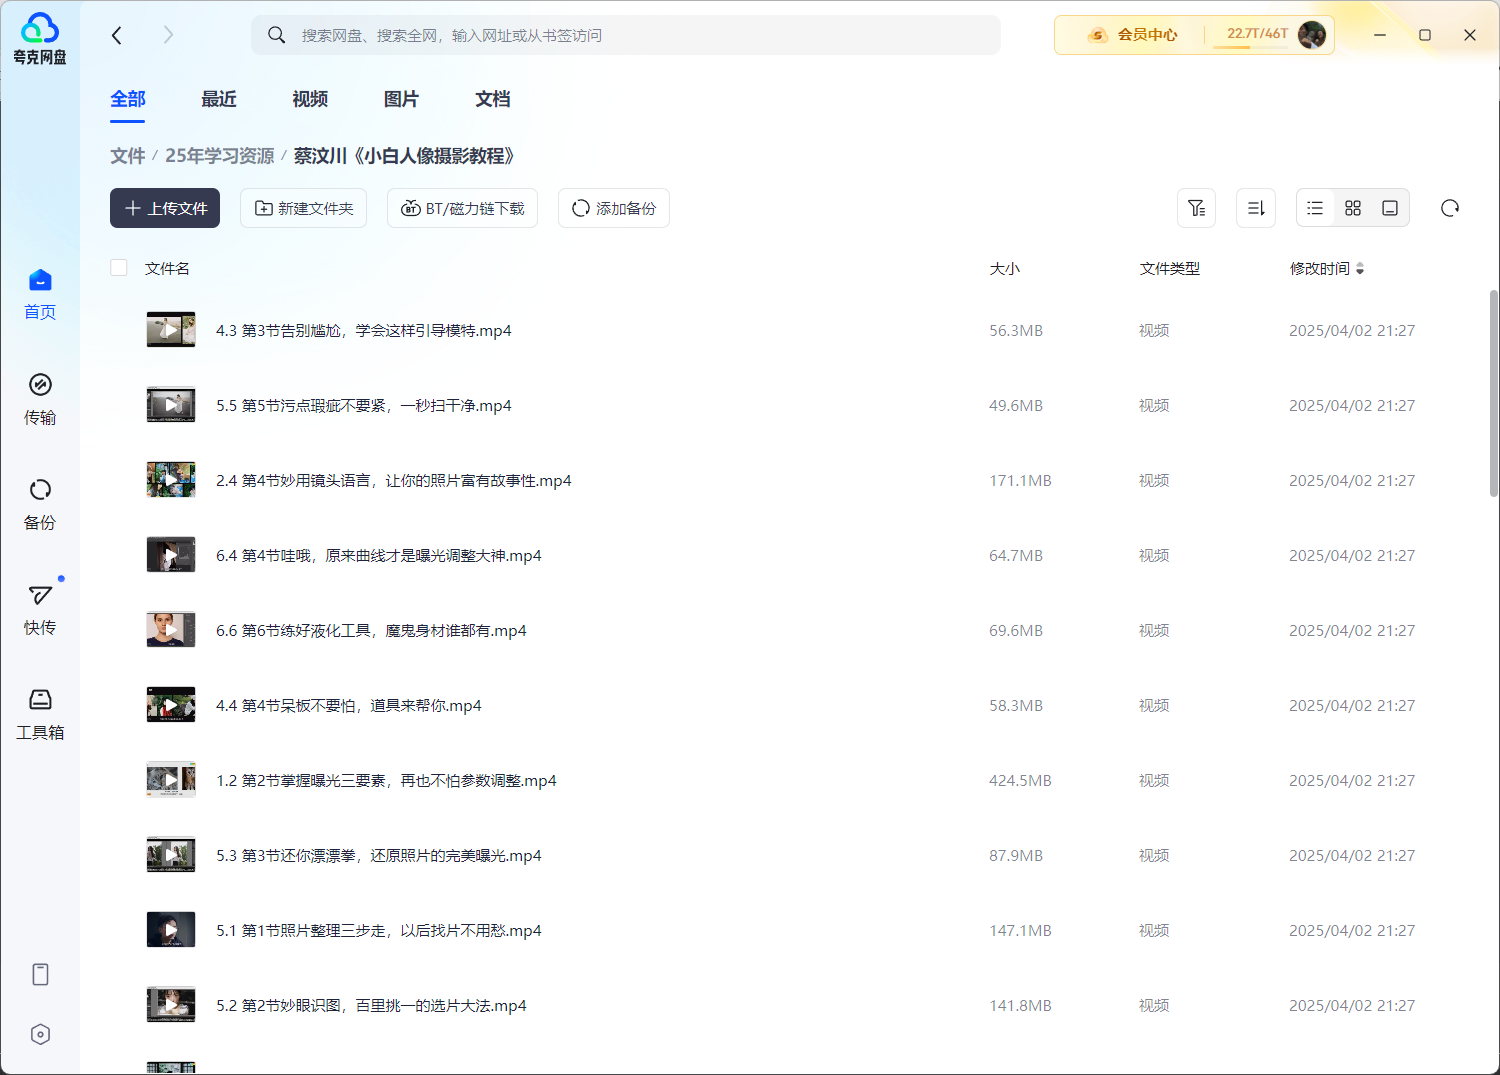Viewport: 1500px width, 1075px height.
Task: Open 首页 home in sidebar
Action: pos(40,294)
